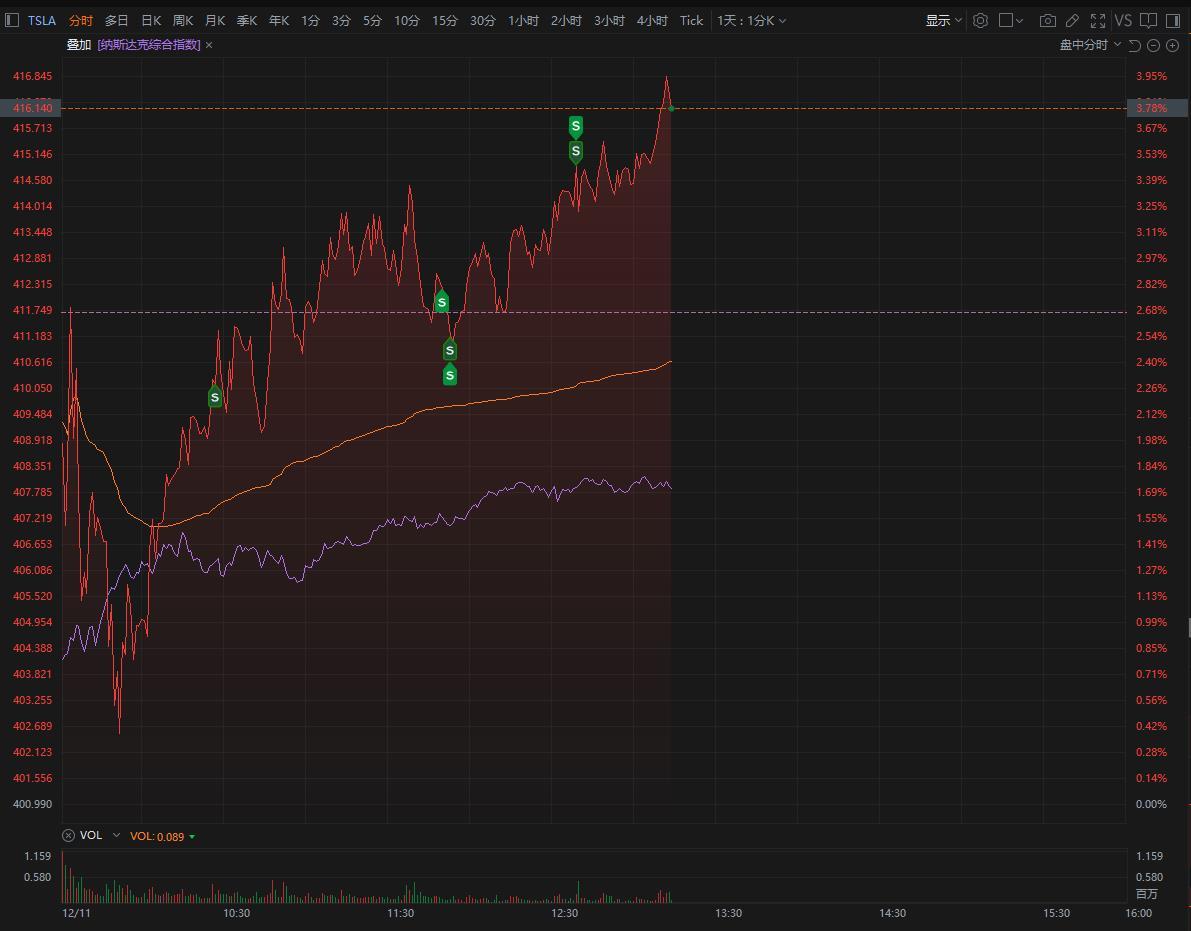Click the green triangle beside VOL value
The image size is (1191, 931).
192,837
